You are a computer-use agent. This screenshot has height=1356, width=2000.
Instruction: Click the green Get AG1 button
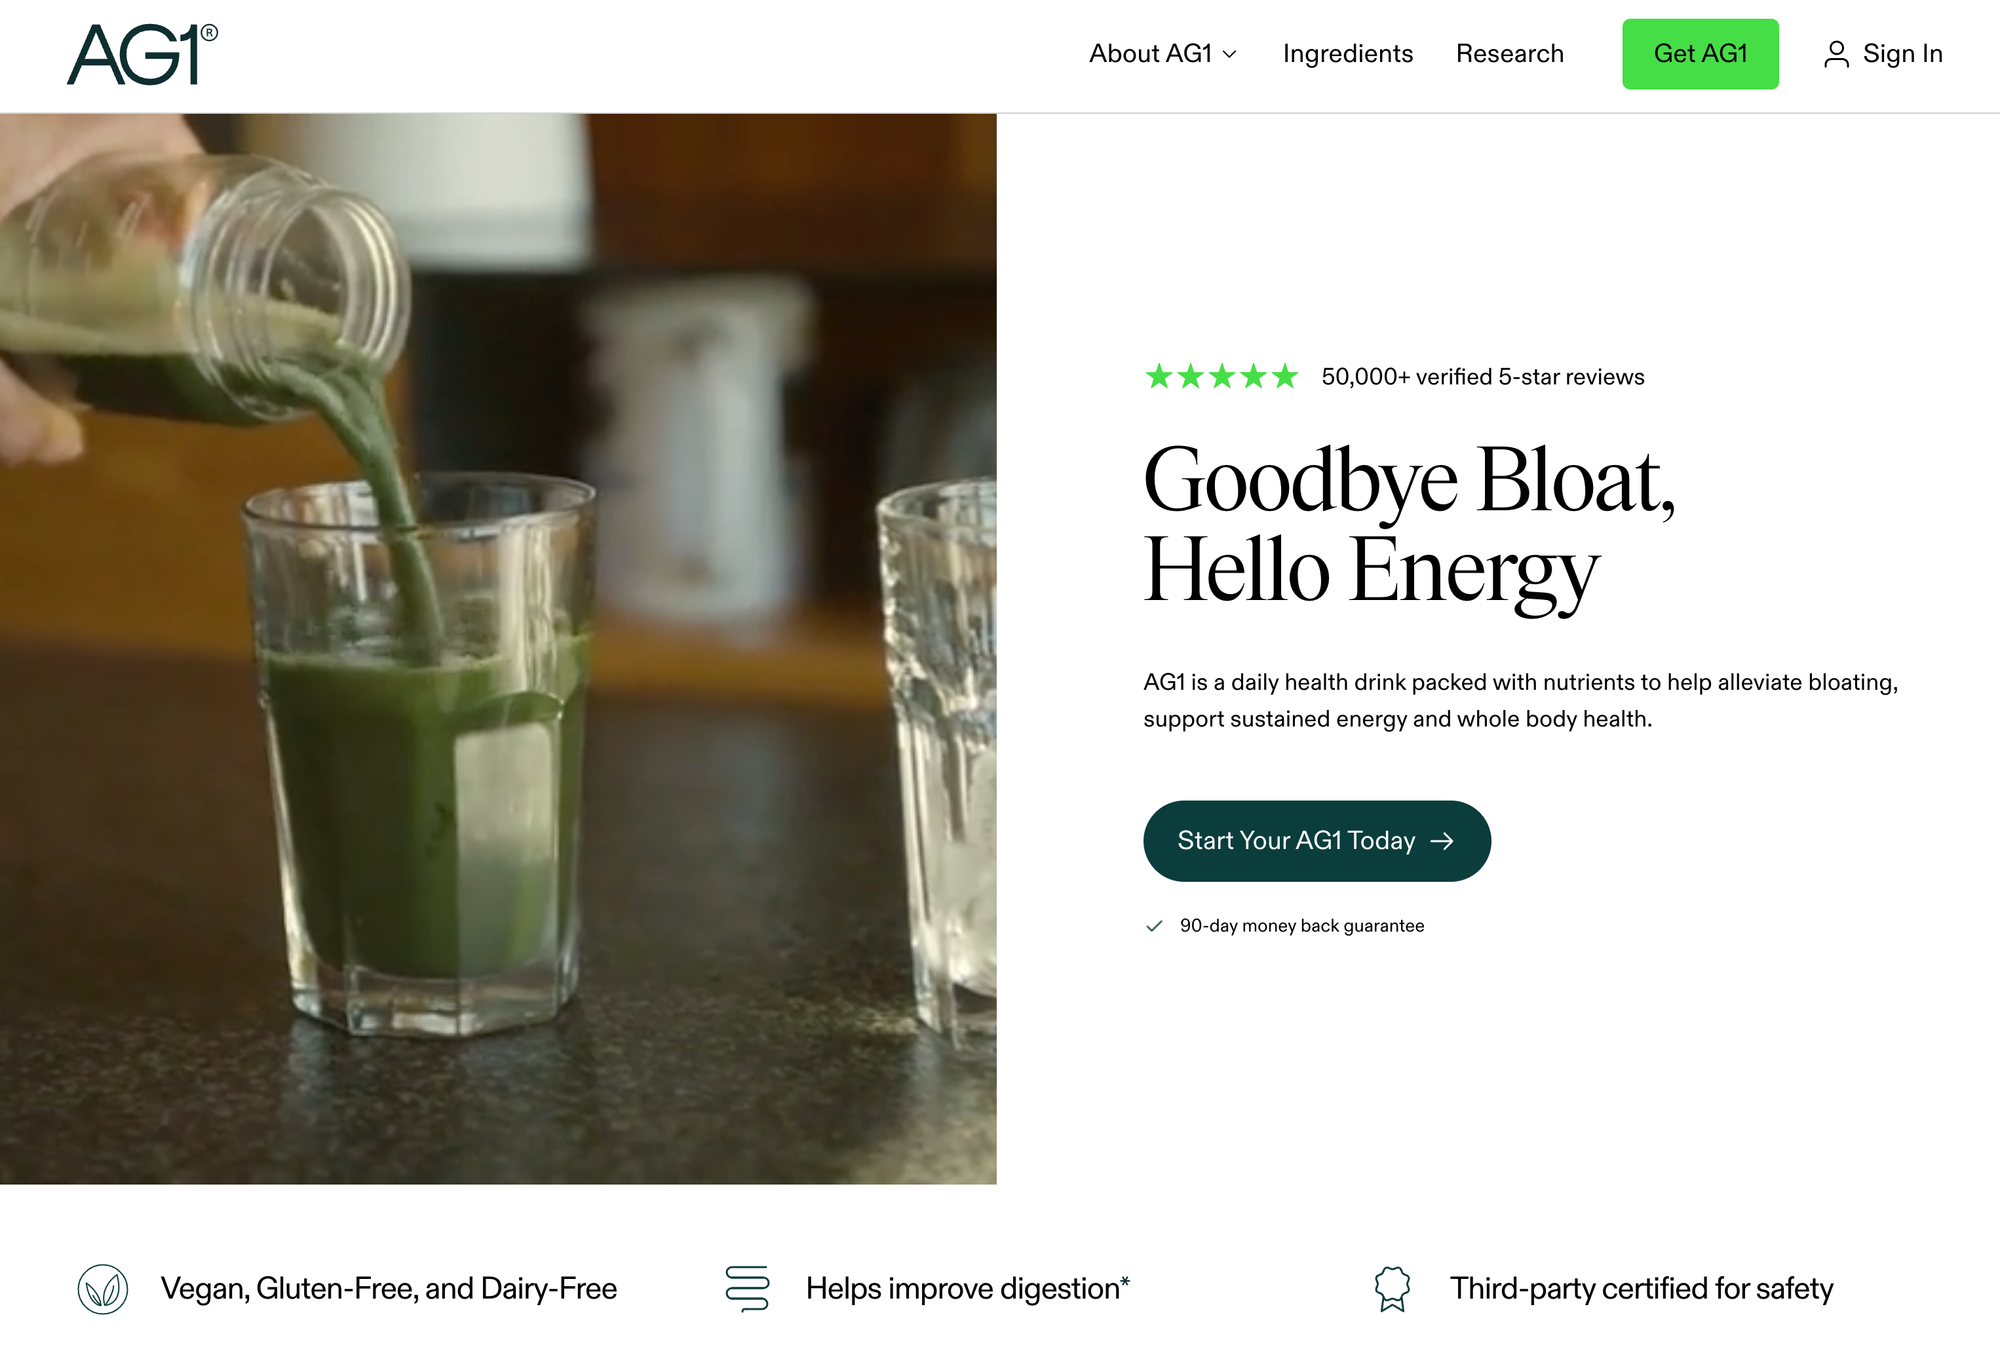tap(1700, 54)
